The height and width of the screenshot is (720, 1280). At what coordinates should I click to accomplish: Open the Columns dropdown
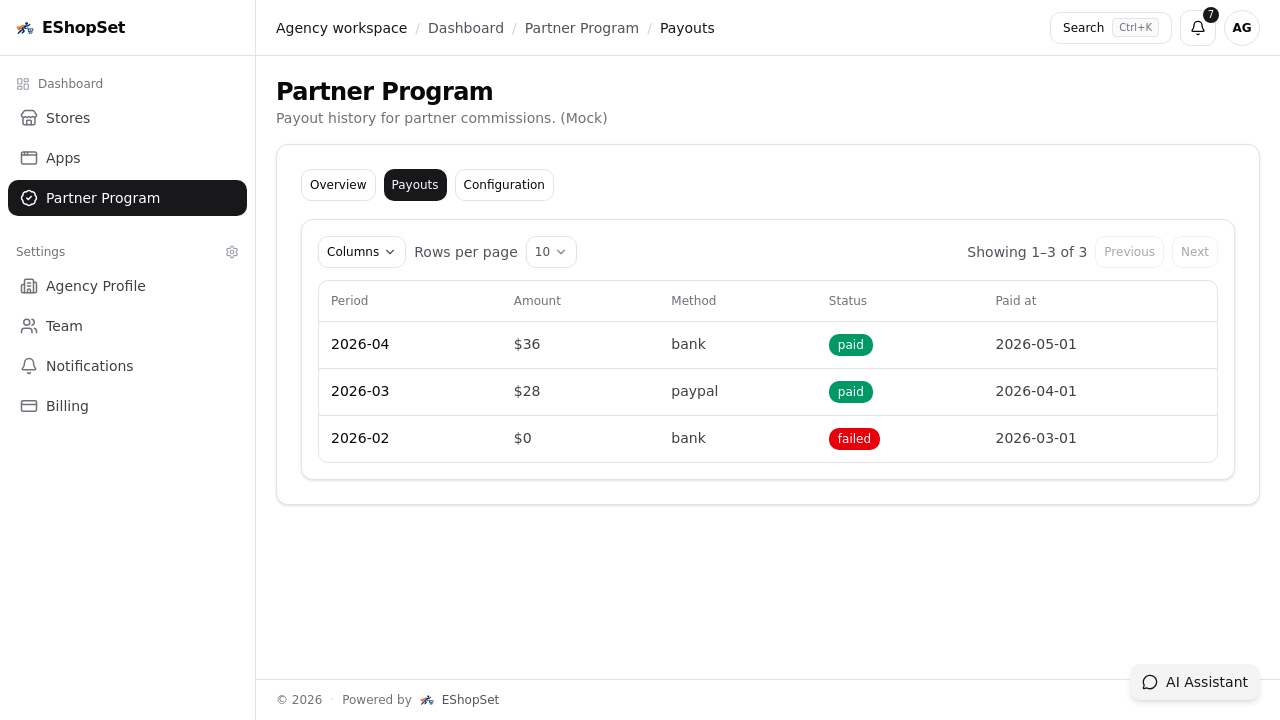coord(362,252)
